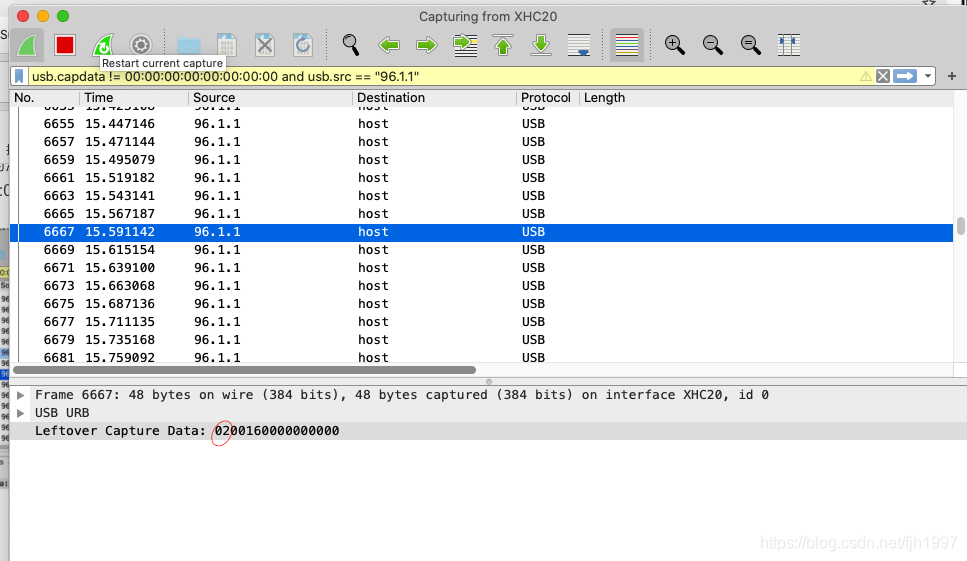Sort by Time column header
Screen dimensions: 967x561
point(134,98)
